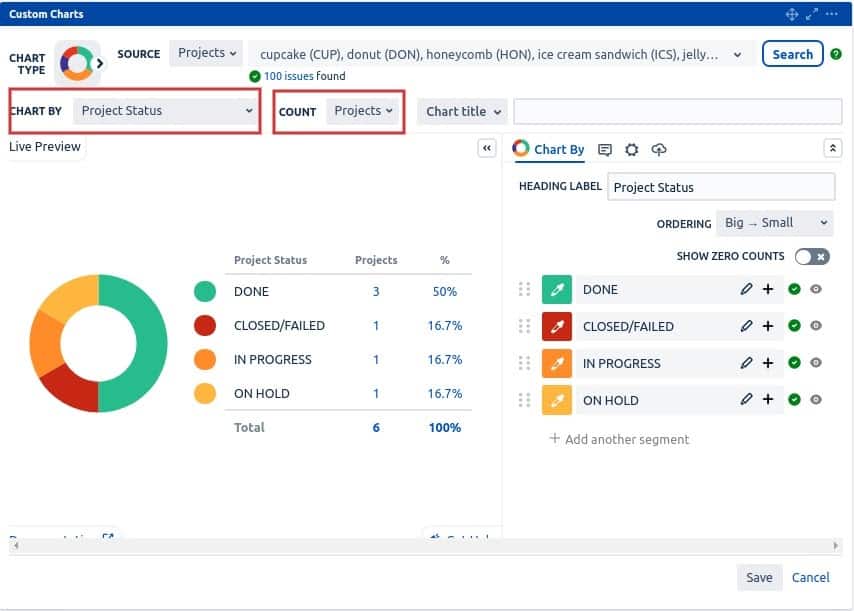Open the Chart title dropdown menu

pos(464,112)
